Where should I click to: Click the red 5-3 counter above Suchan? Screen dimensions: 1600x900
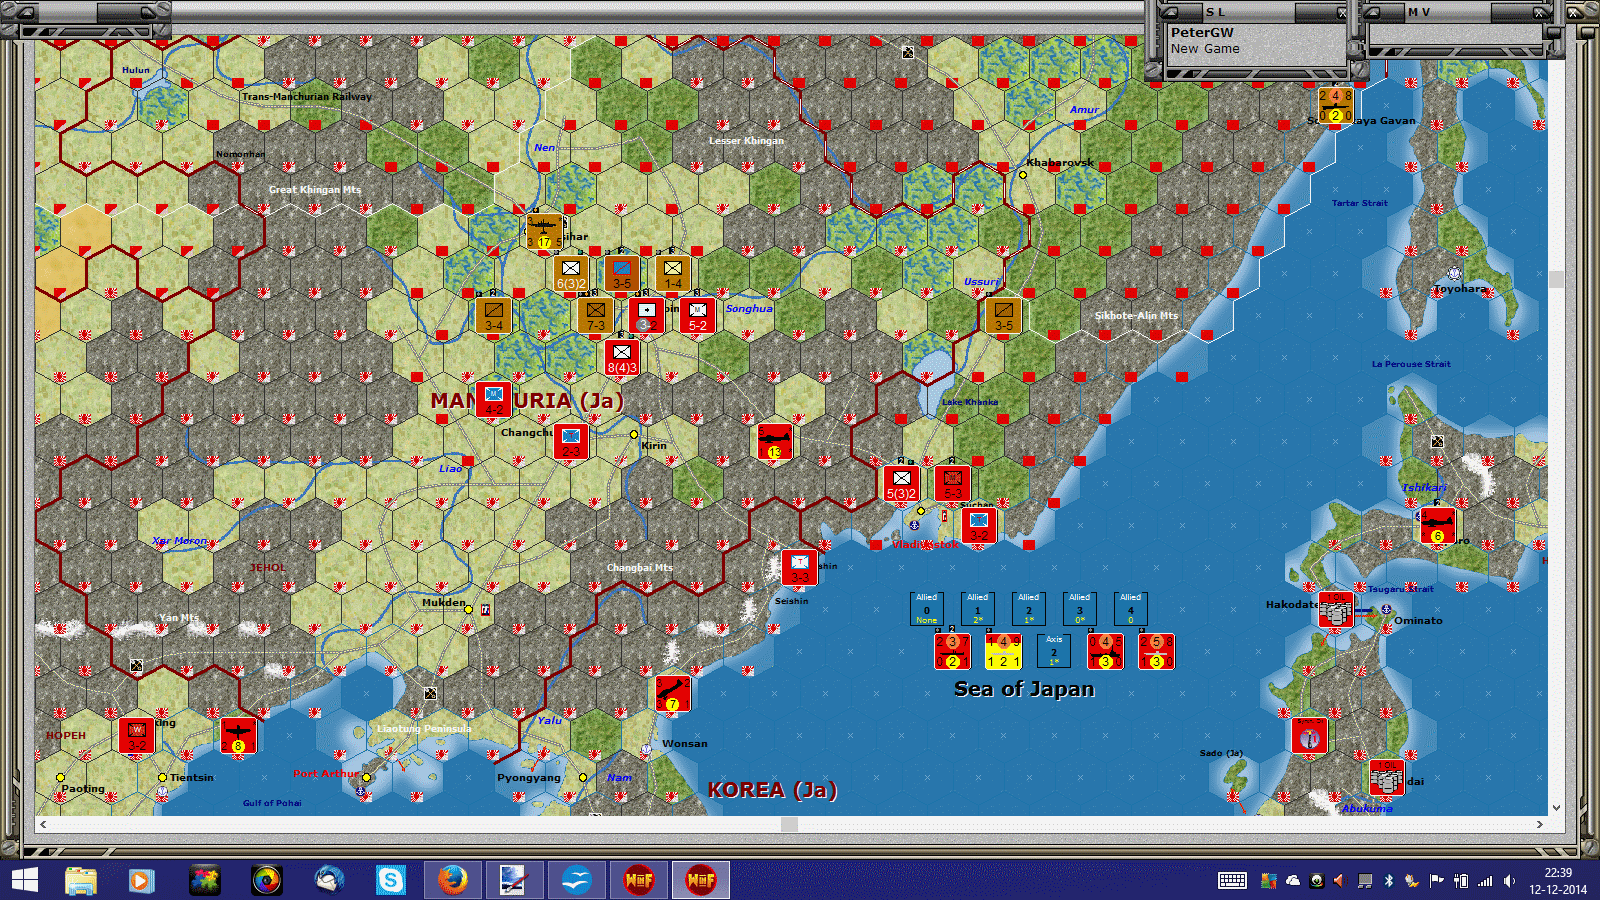click(953, 483)
